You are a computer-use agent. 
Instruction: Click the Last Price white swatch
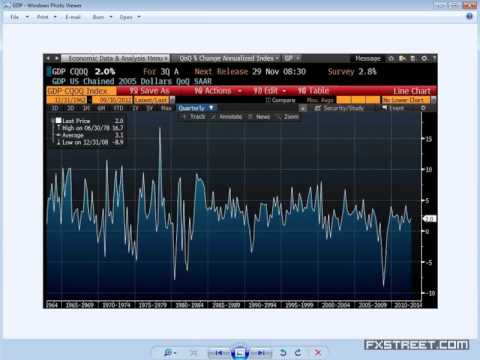pos(59,120)
